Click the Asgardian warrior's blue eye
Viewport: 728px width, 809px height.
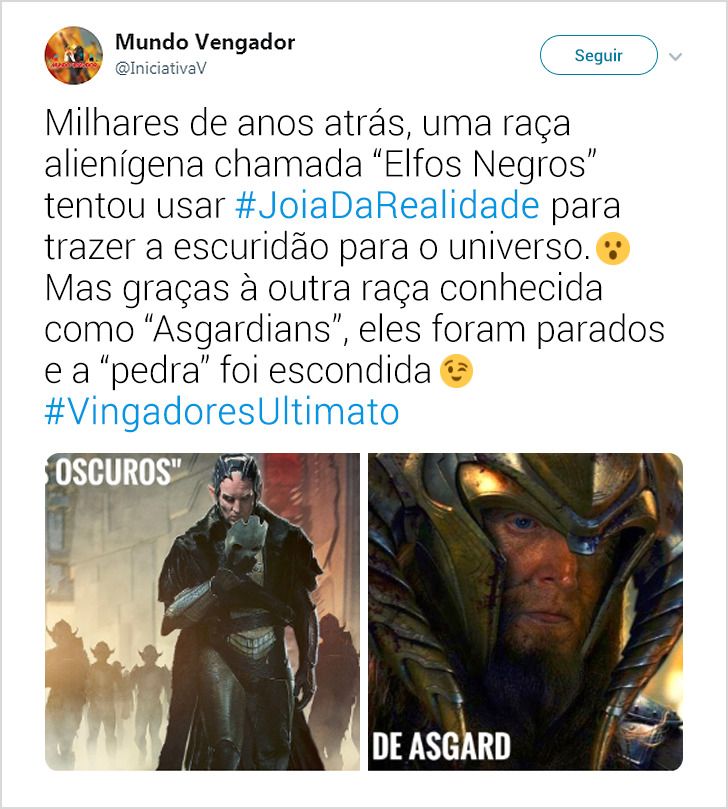[x=522, y=523]
